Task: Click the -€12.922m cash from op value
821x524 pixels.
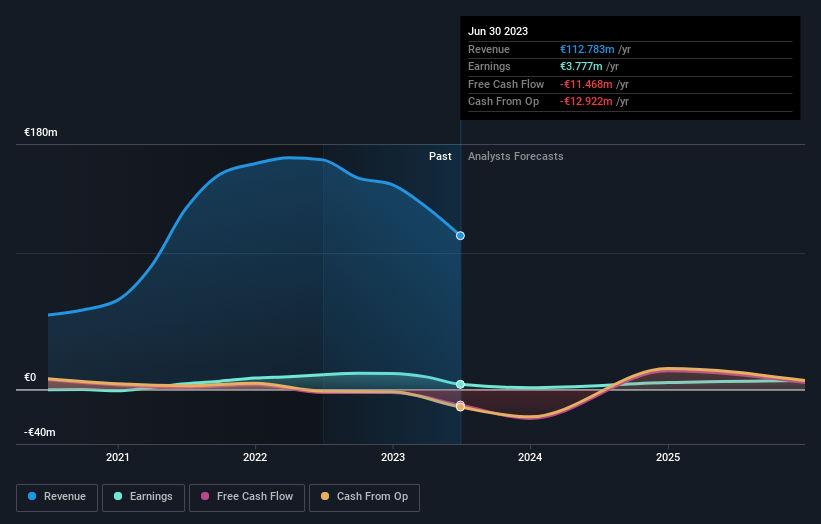Action: pyautogui.click(x=586, y=102)
